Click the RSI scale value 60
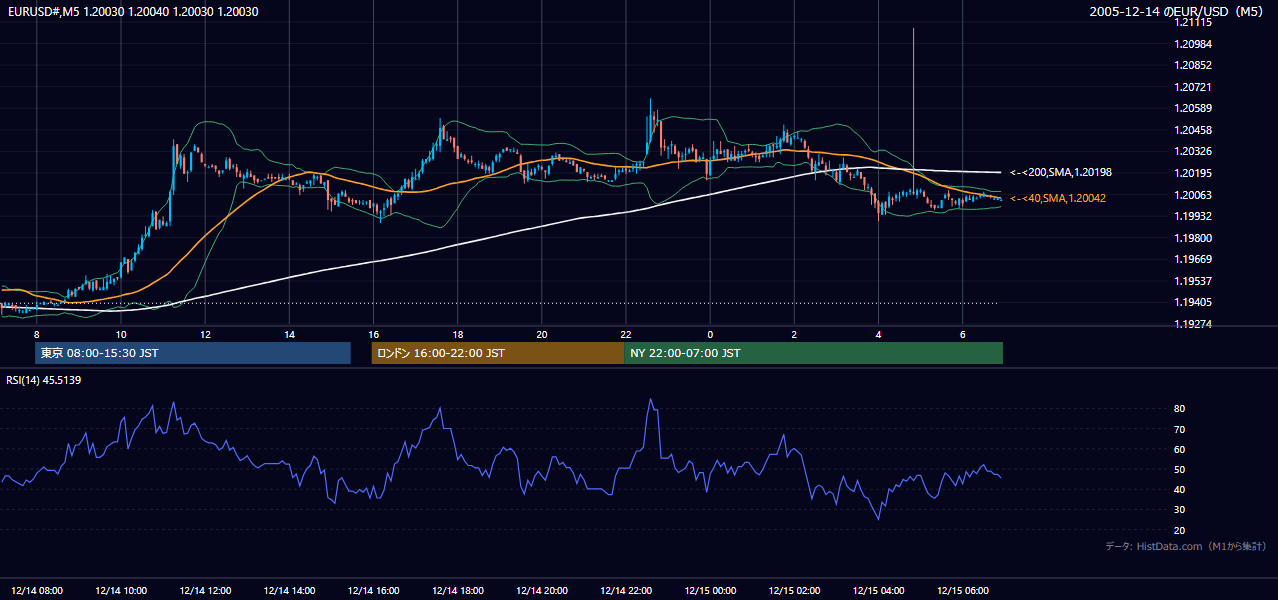 coord(1180,449)
